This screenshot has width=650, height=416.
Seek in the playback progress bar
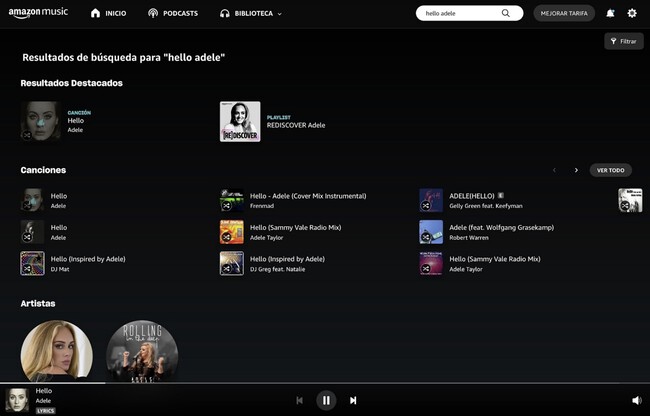[x=325, y=383]
